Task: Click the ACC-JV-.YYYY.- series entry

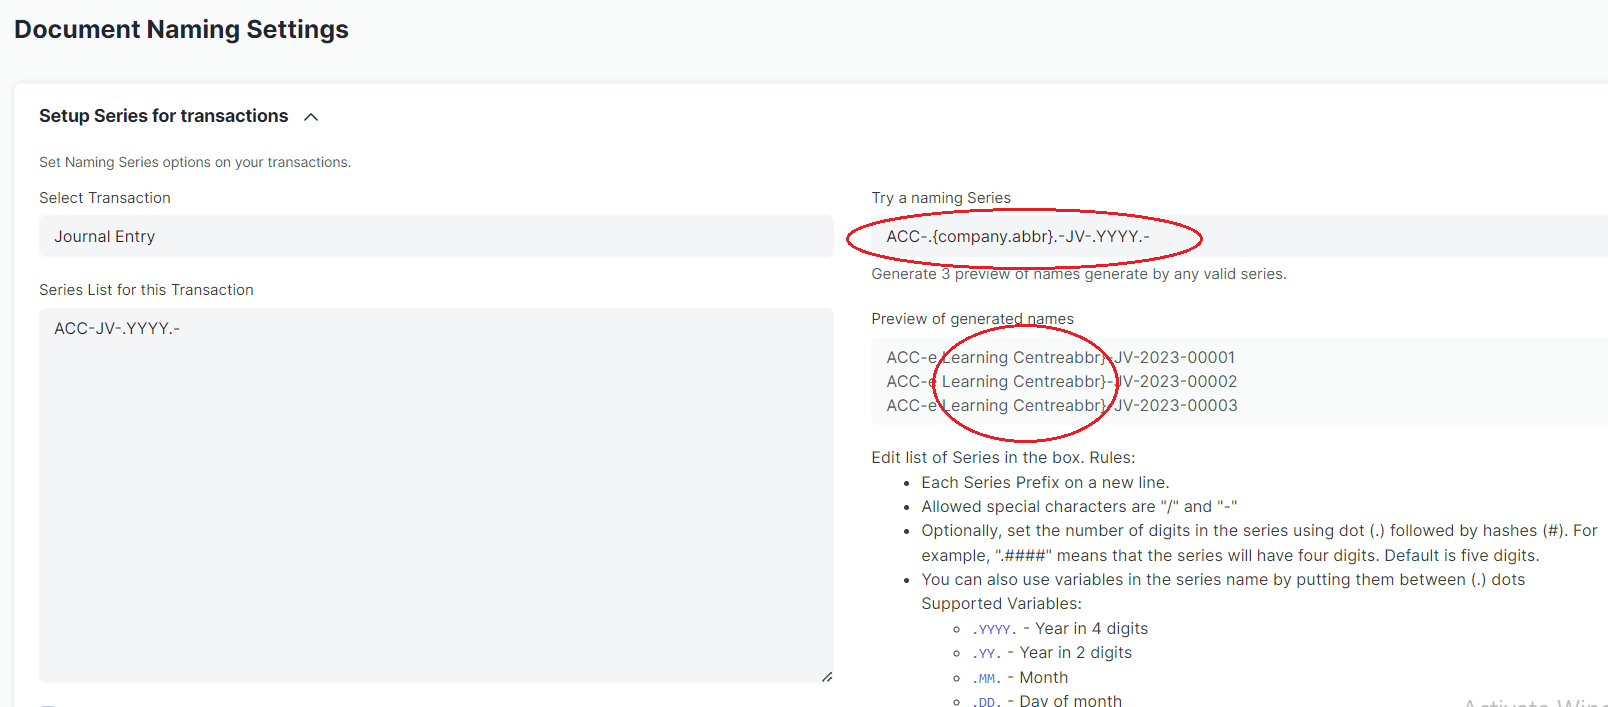Action: tap(117, 328)
